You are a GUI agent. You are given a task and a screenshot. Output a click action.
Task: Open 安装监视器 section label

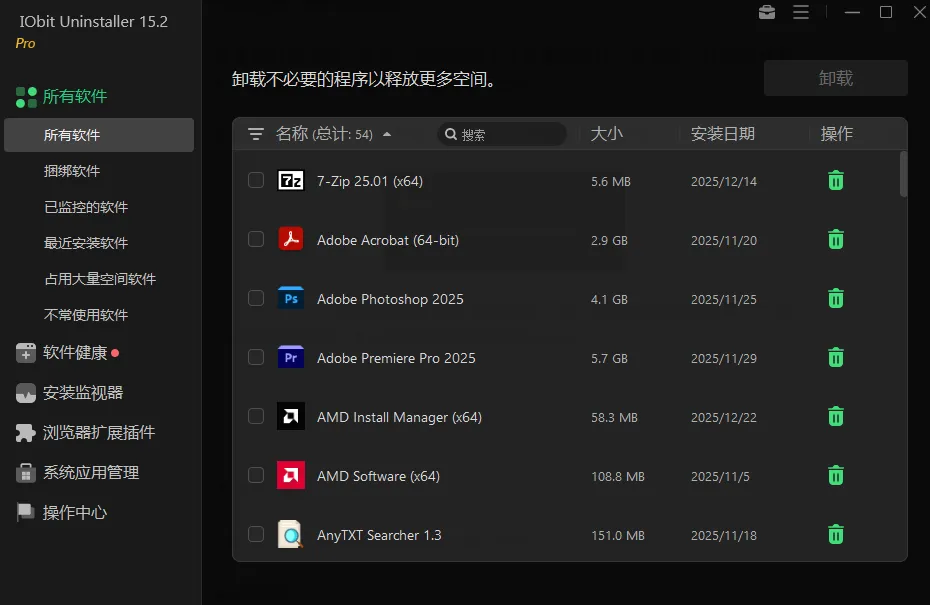tap(83, 393)
